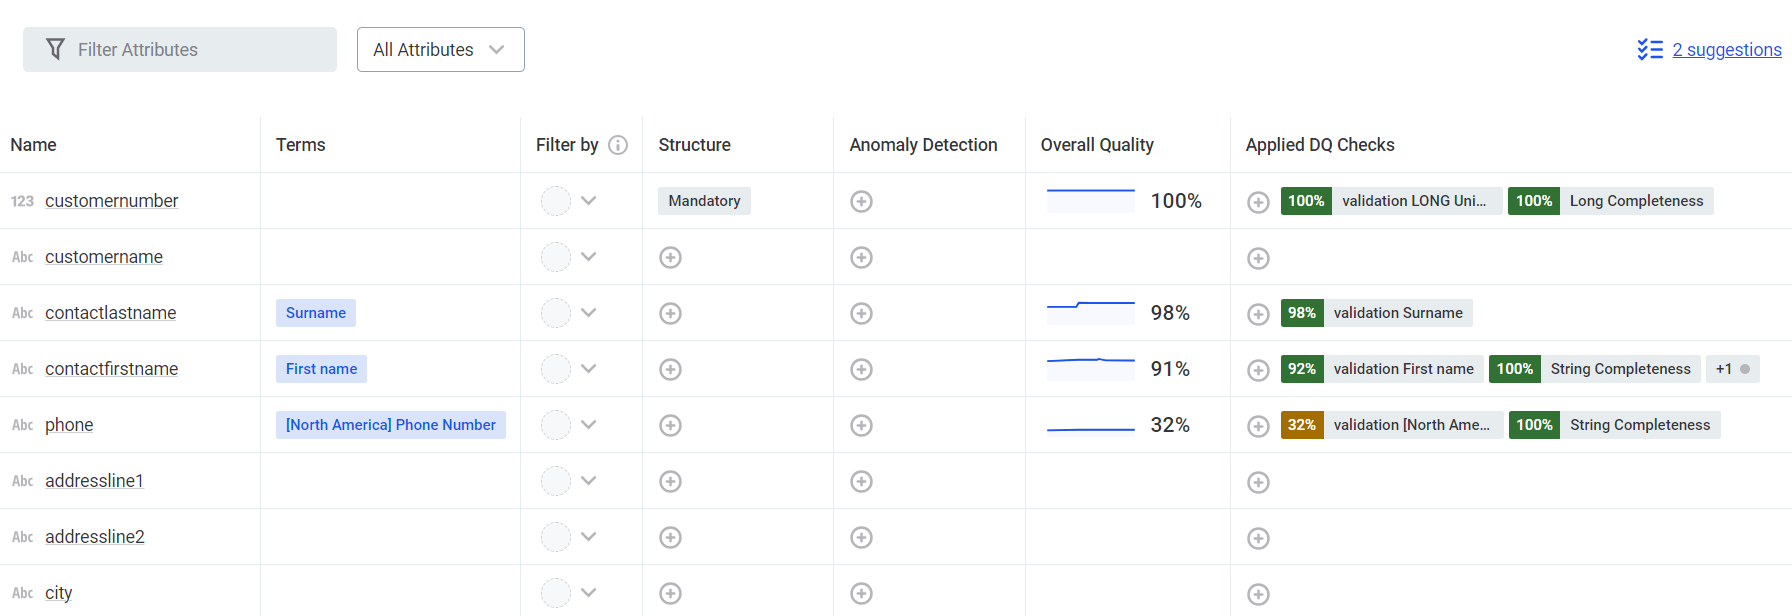Screen dimensions: 1792x616
Task: Add structure check for customername row
Action: point(670,257)
